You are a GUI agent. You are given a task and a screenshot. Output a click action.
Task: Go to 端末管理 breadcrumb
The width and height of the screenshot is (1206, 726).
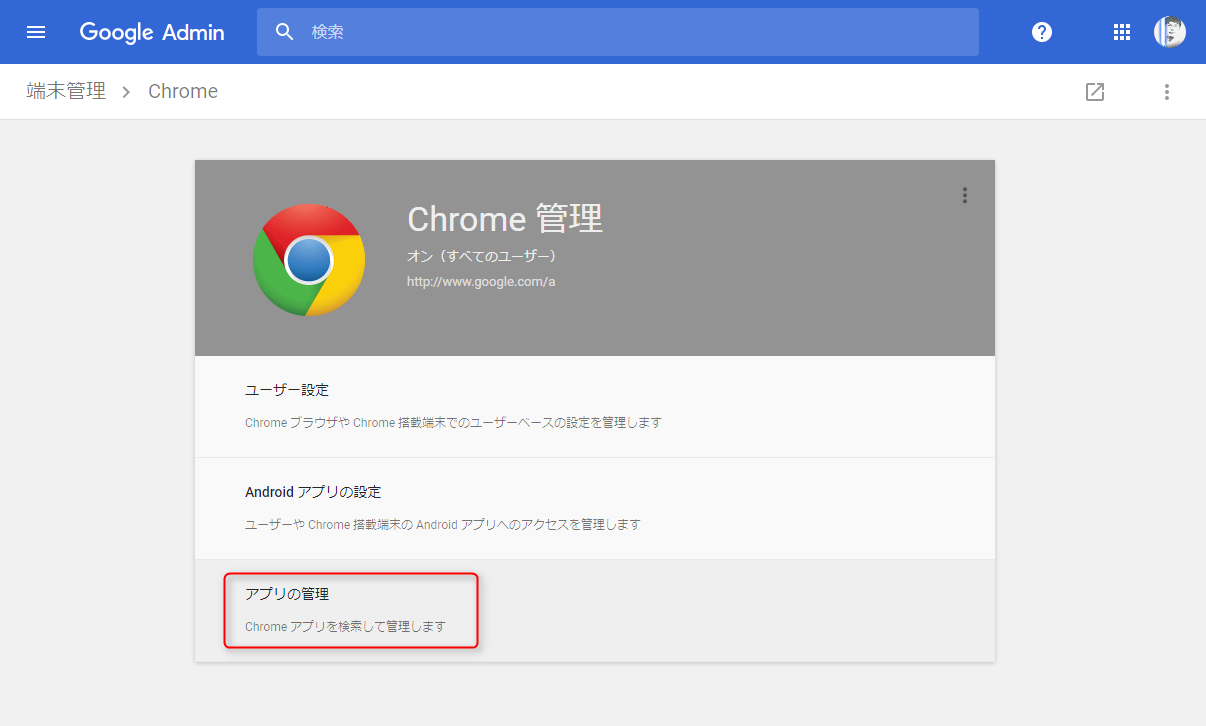pos(66,91)
